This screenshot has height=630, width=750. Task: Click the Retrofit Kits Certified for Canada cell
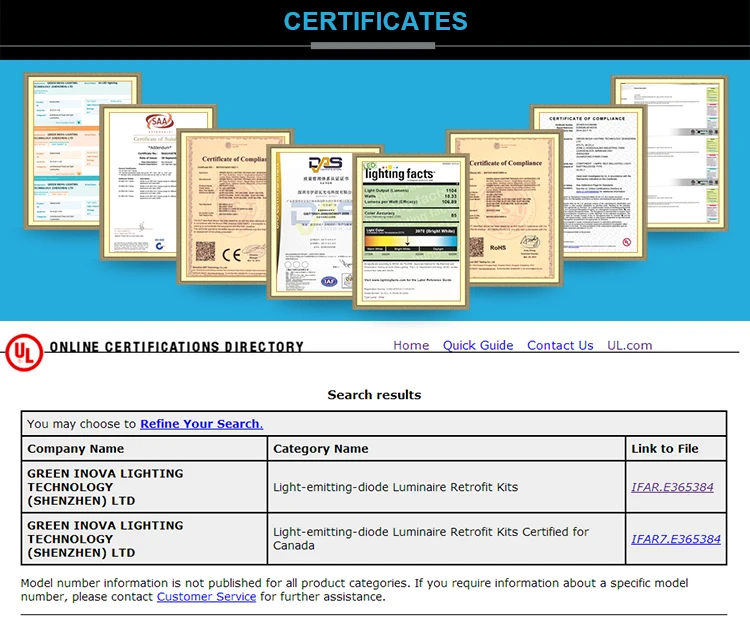(x=431, y=539)
